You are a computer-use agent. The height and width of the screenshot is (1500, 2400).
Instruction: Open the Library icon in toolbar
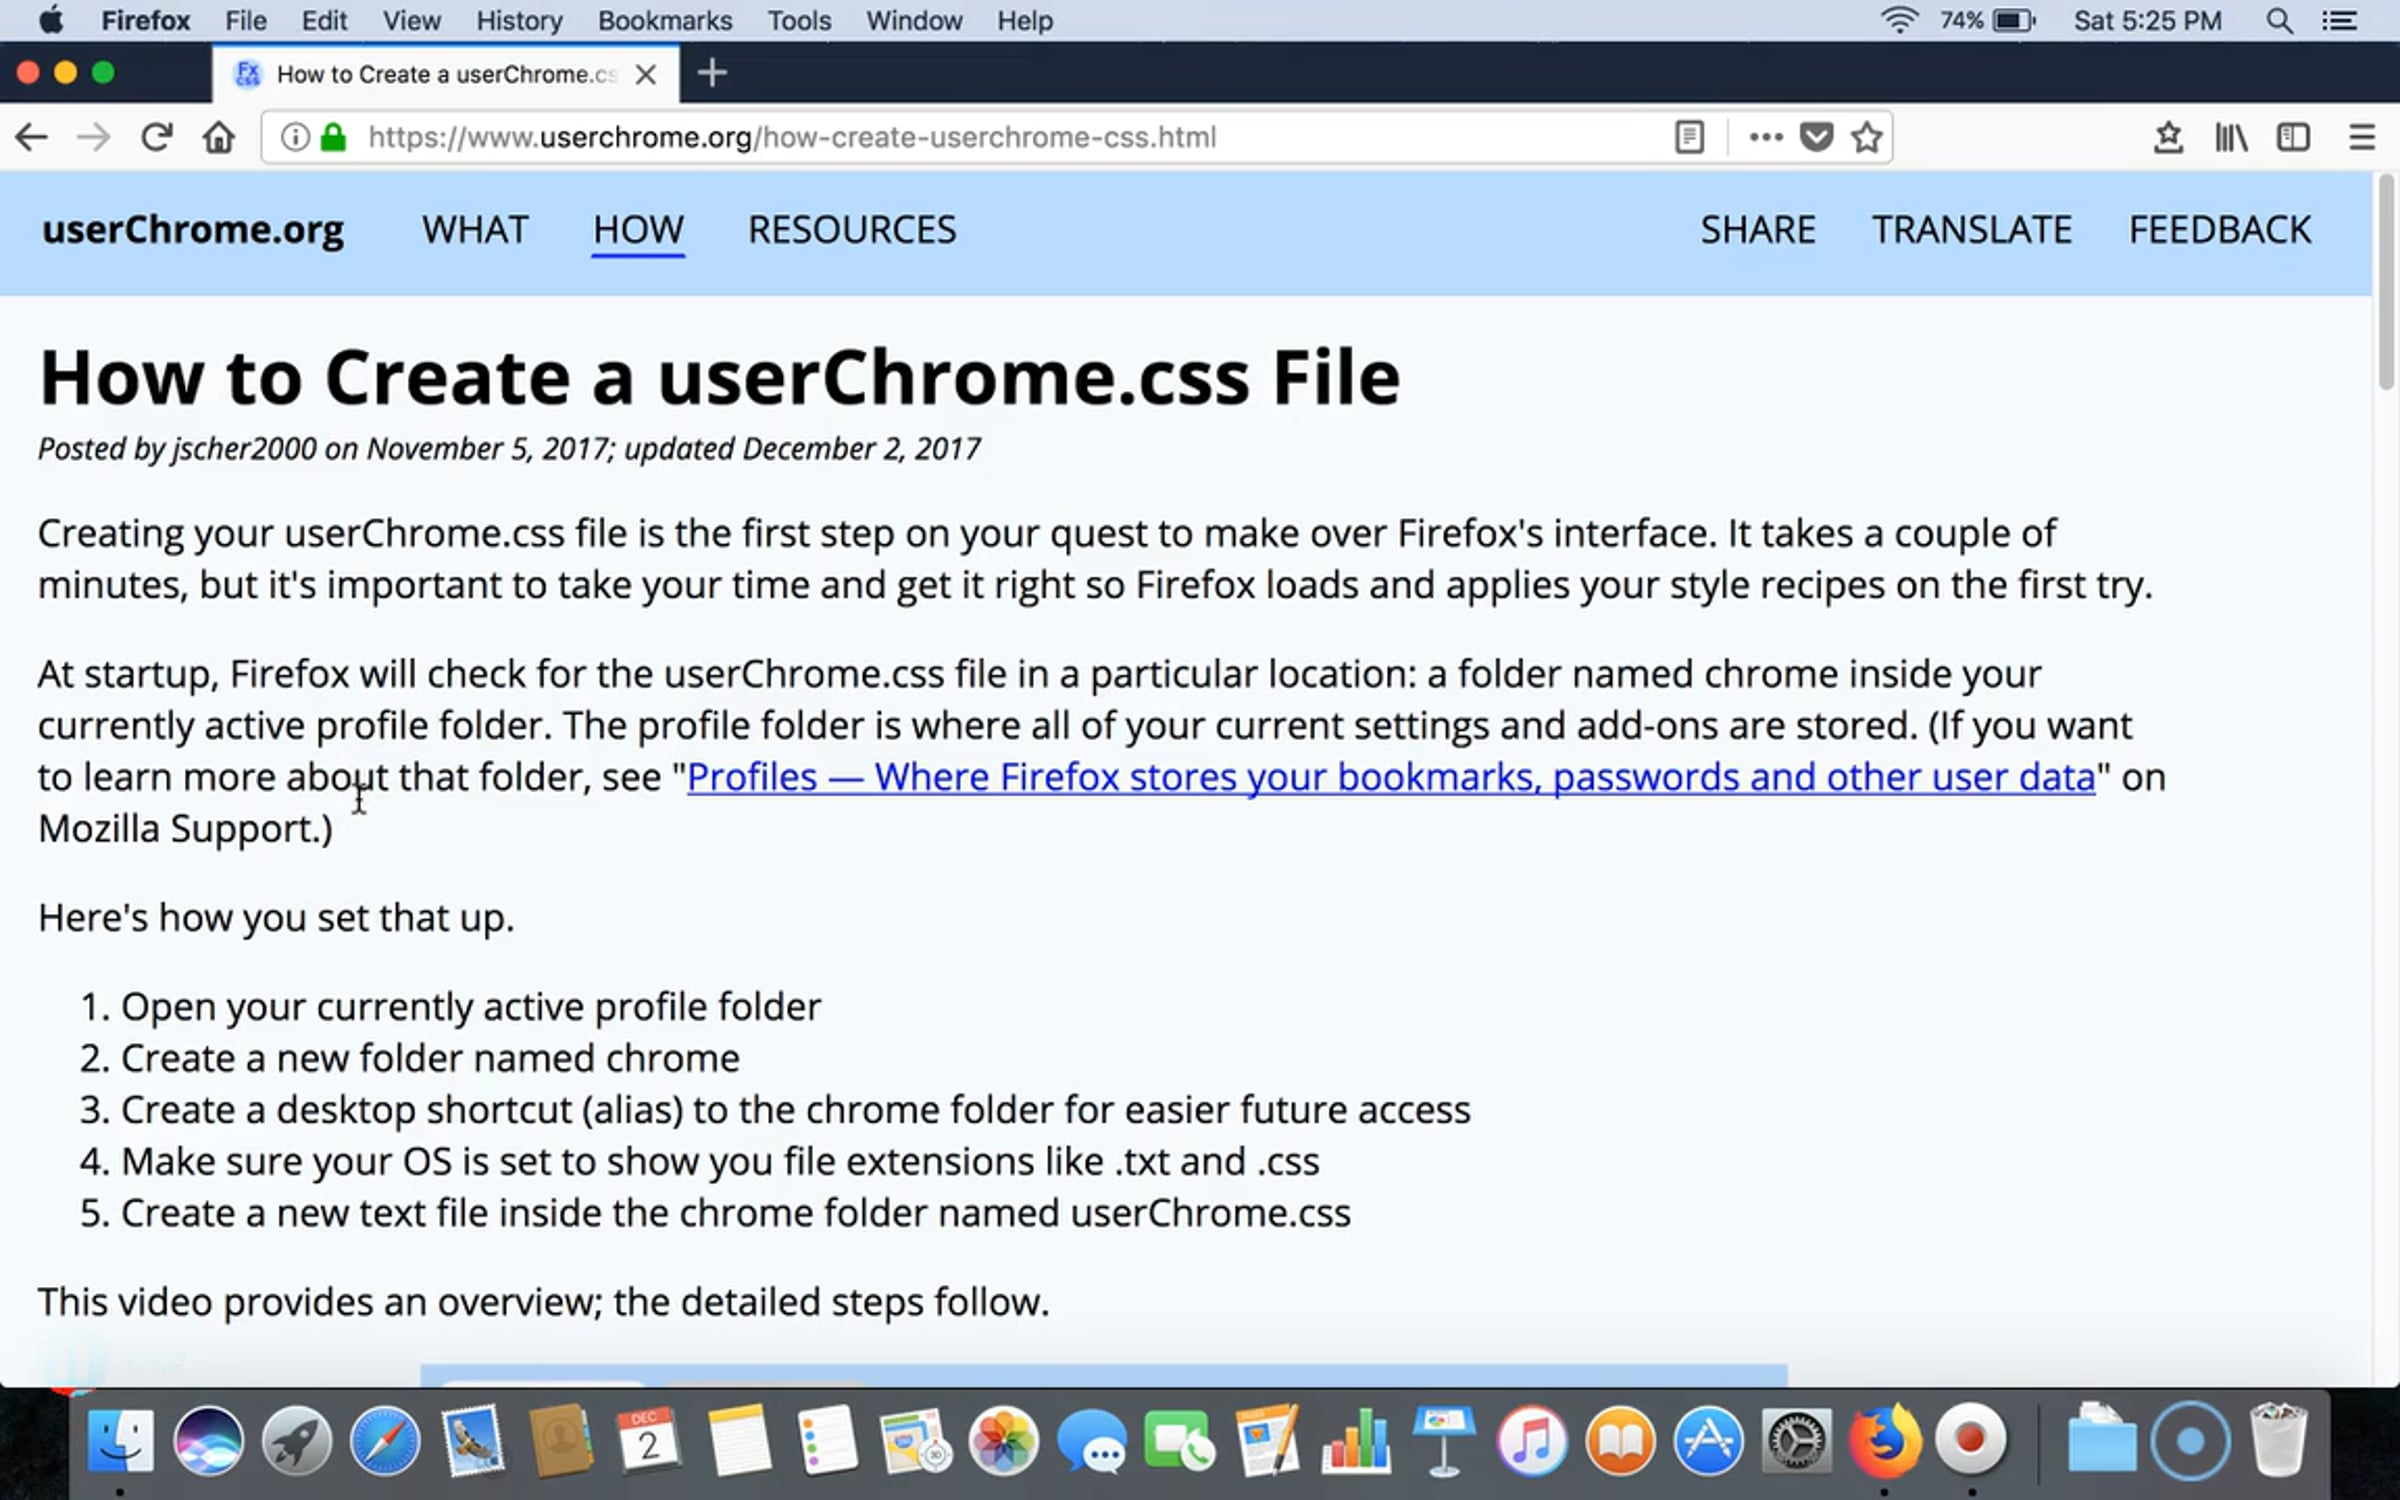click(x=2231, y=137)
